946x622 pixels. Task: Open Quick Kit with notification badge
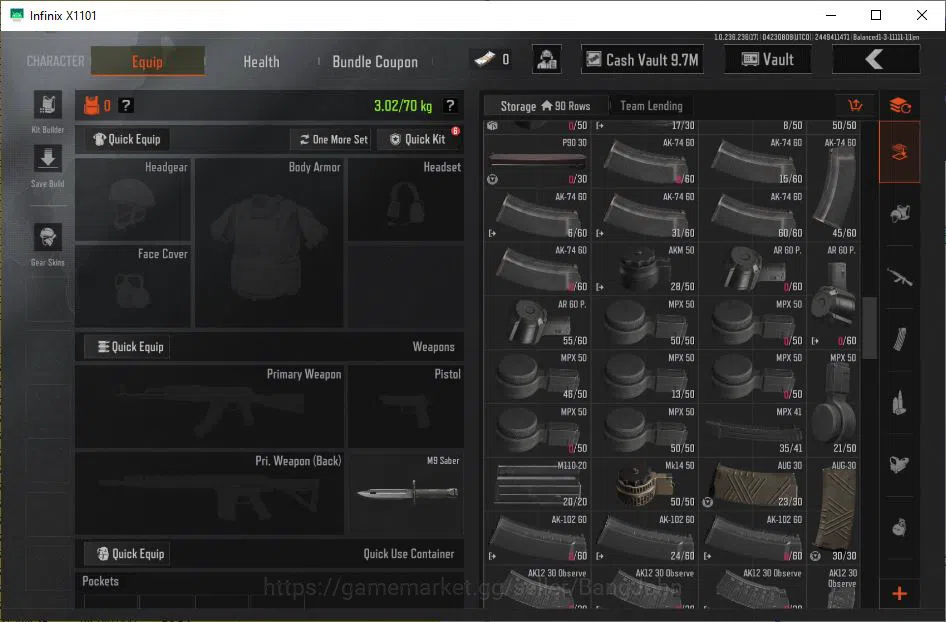[418, 139]
